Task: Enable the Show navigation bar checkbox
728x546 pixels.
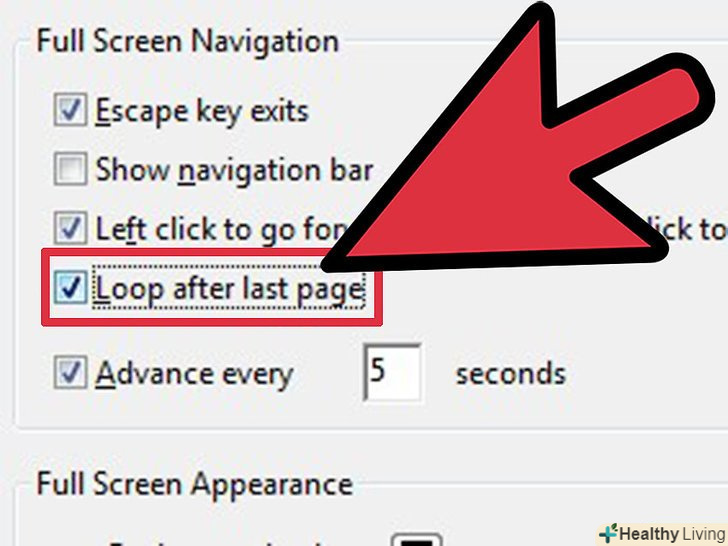Action: click(x=70, y=169)
